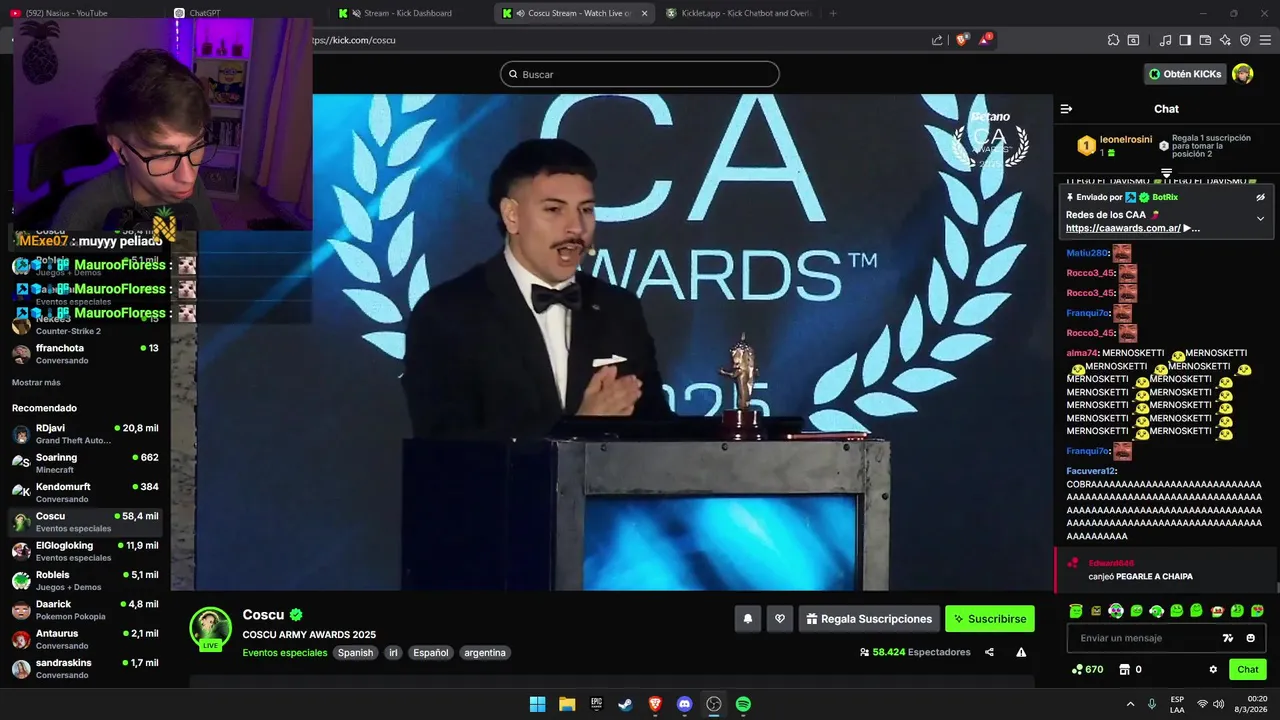Click the irl tag
The image size is (1280, 720).
click(x=393, y=652)
